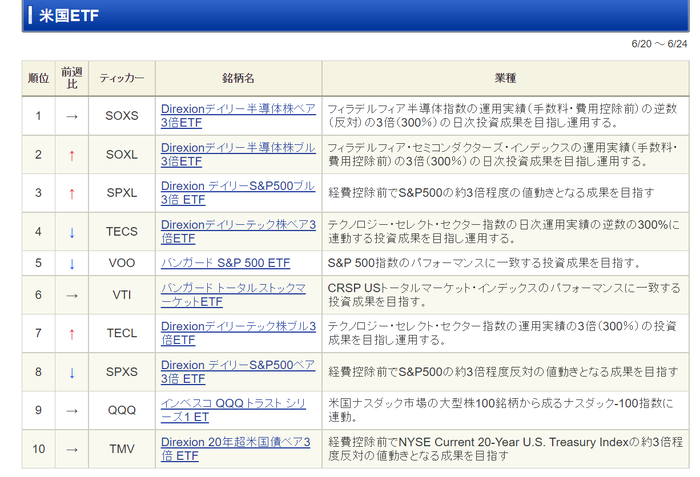Image resolution: width=700 pixels, height=477 pixels.
Task: Click SOXS description about フィラデルフィア半導体指数
Action: pyautogui.click(x=503, y=116)
